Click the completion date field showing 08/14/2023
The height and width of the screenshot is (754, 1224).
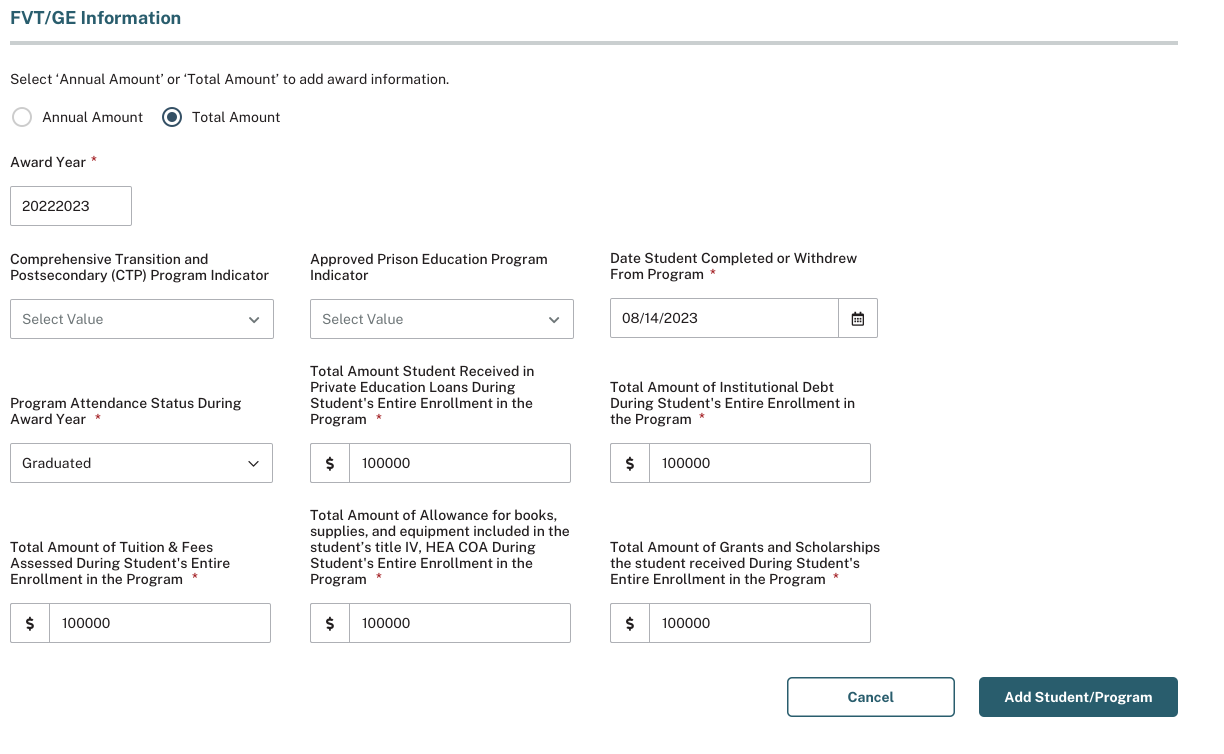tap(724, 318)
